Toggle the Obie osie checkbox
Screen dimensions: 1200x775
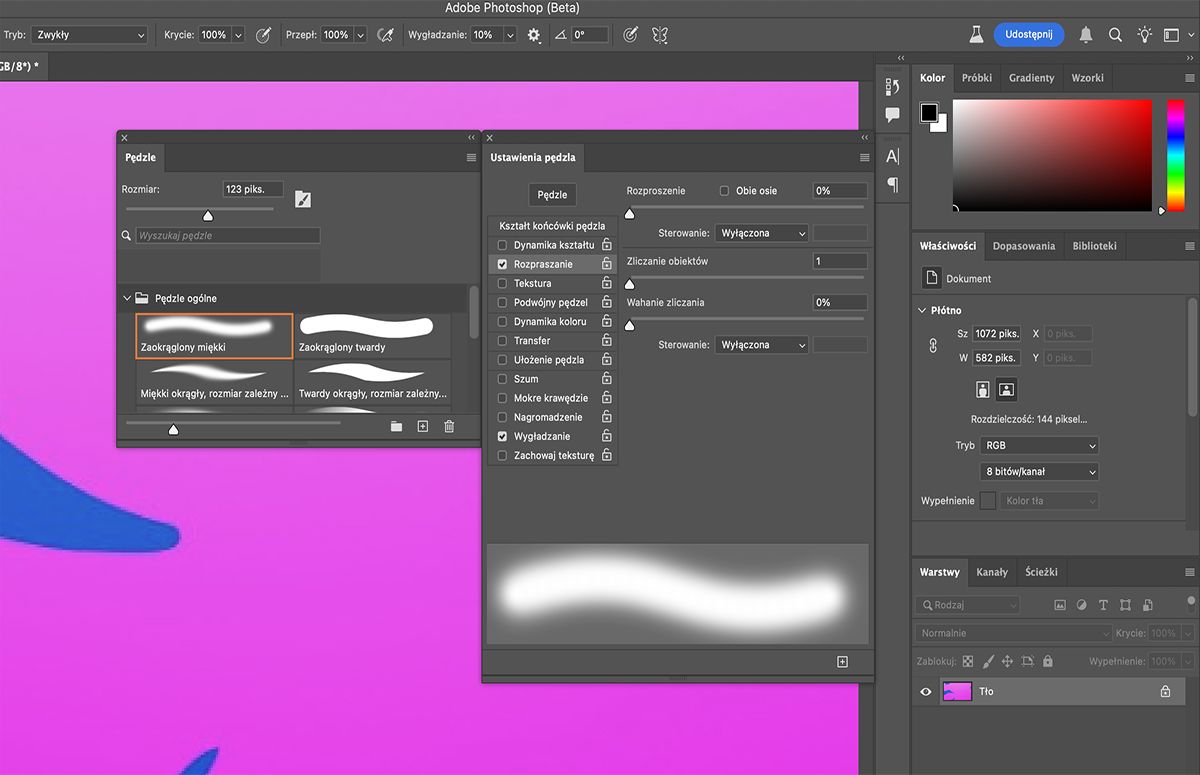tap(724, 191)
